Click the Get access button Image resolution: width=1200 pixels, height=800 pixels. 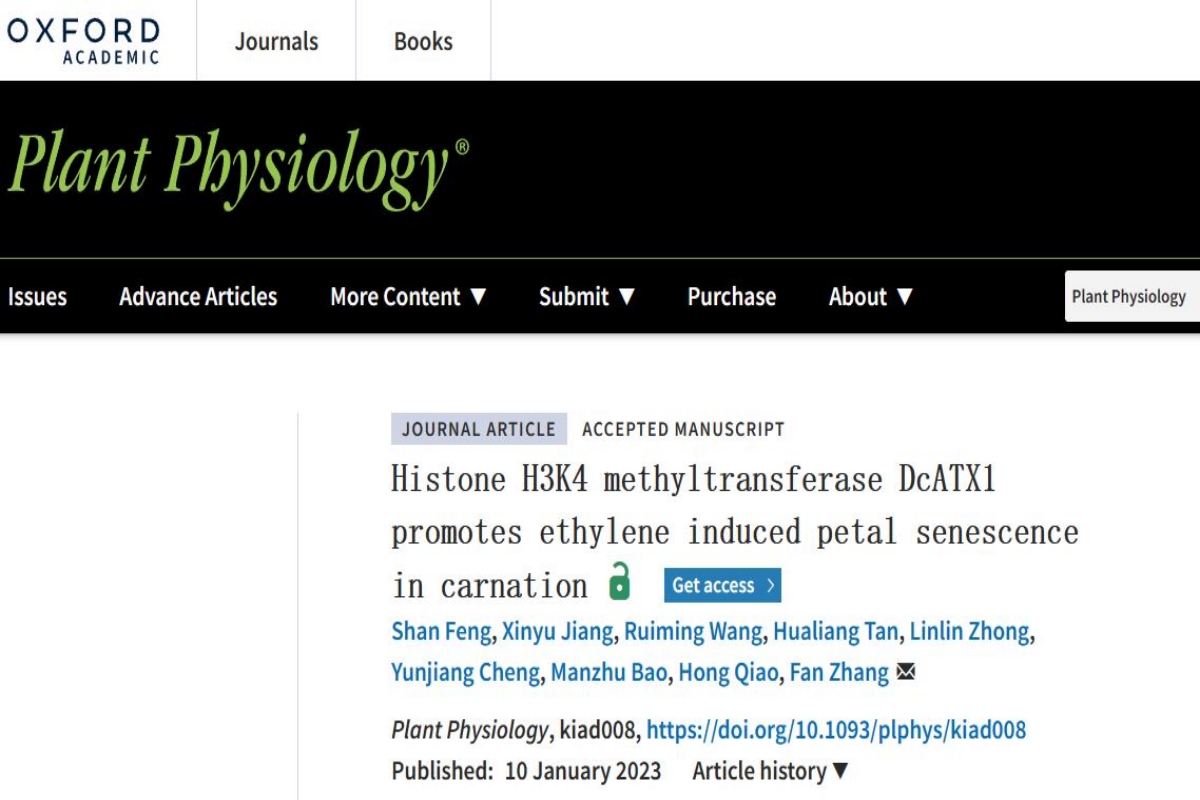(x=722, y=585)
